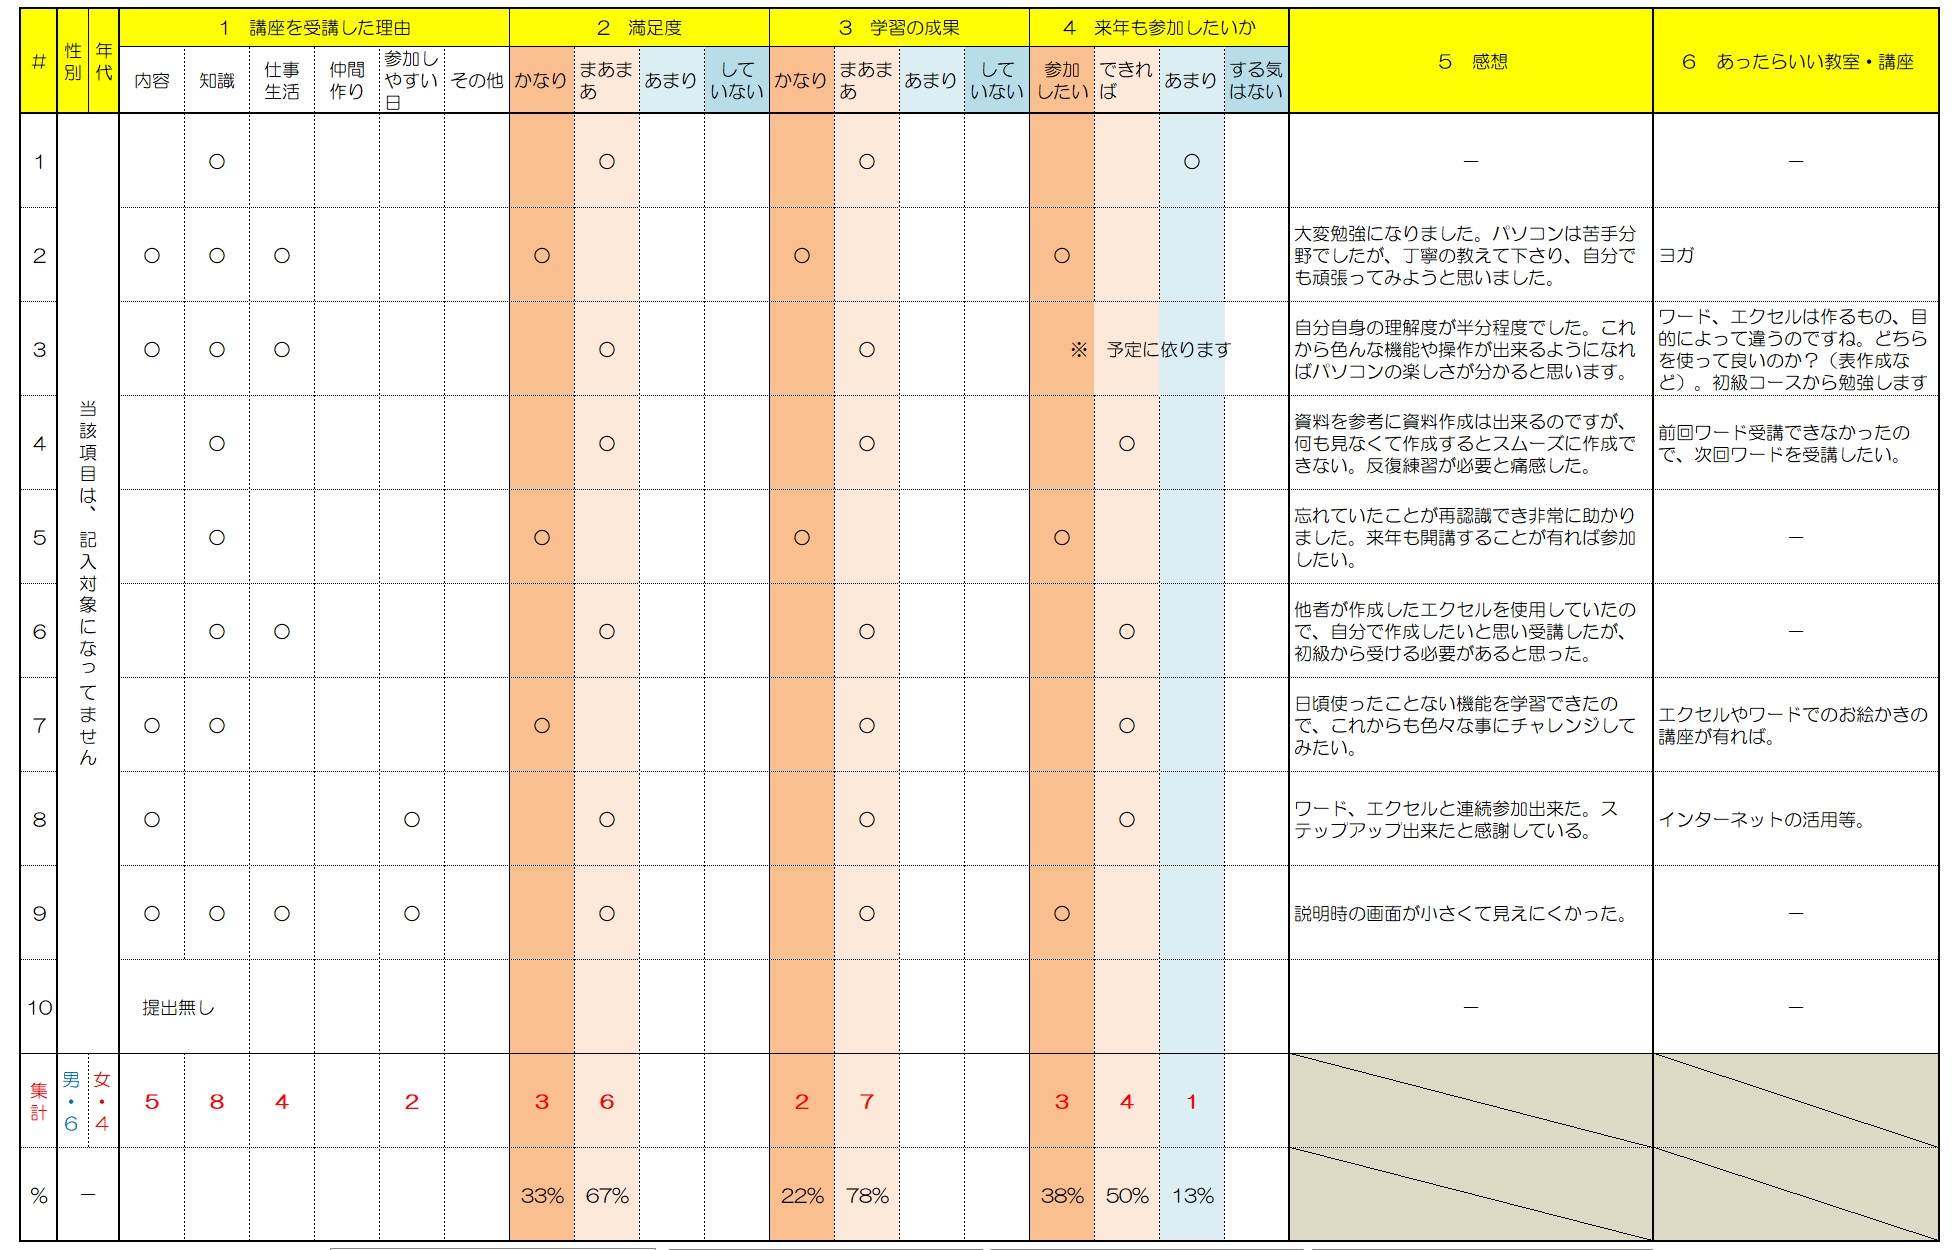Select the vertical note '当該項目は、記入対象になってません'
1957x1250 pixels.
(x=88, y=583)
